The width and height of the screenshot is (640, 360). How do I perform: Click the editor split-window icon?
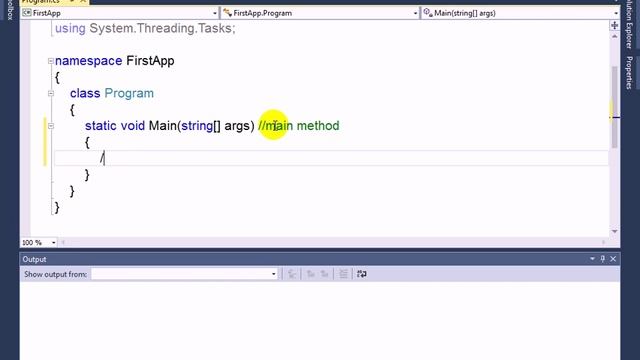[x=614, y=26]
